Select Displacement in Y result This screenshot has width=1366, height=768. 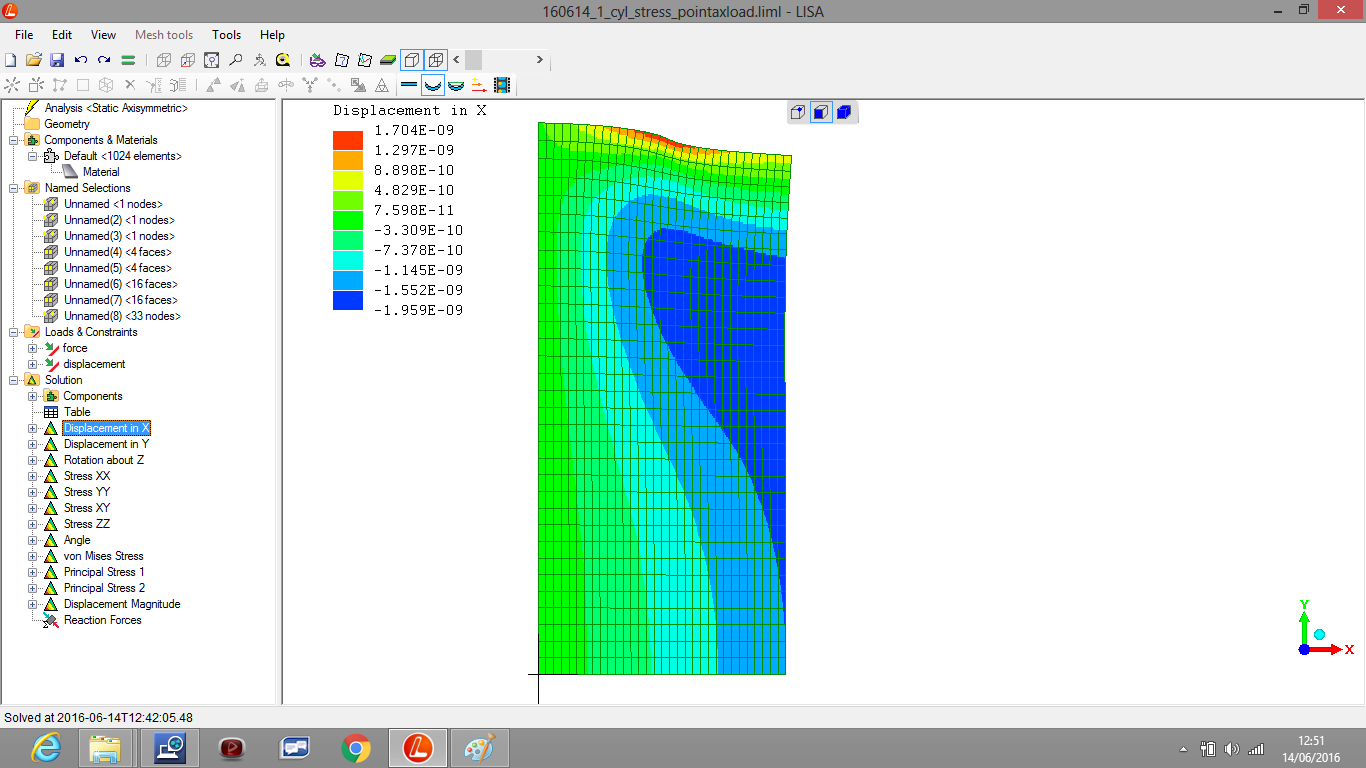106,444
